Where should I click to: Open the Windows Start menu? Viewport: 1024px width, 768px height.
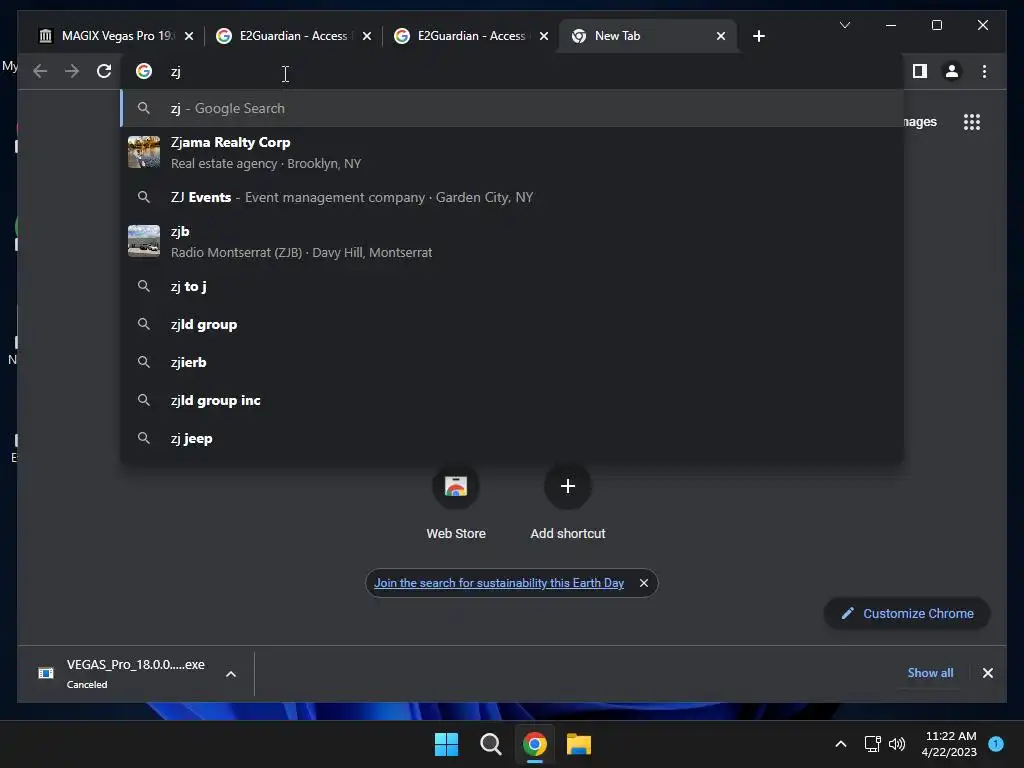pos(447,744)
